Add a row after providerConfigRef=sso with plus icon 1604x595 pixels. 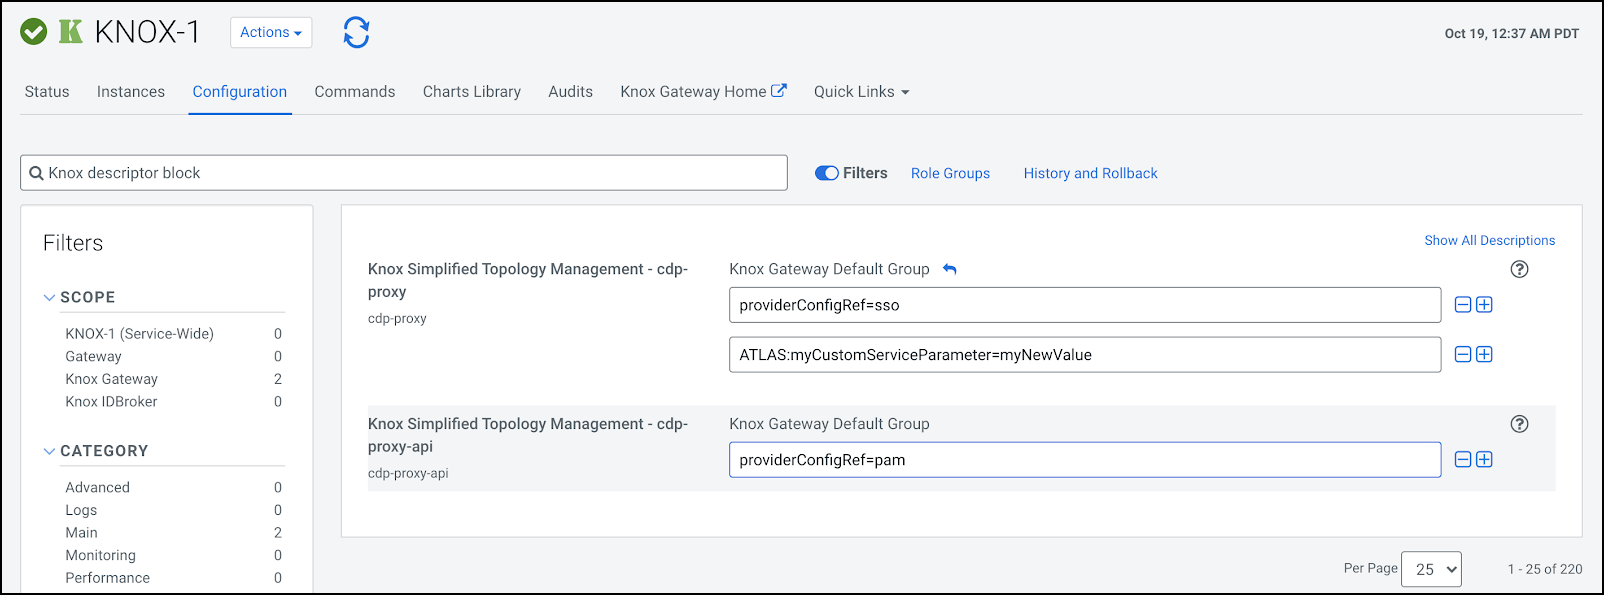pyautogui.click(x=1484, y=305)
